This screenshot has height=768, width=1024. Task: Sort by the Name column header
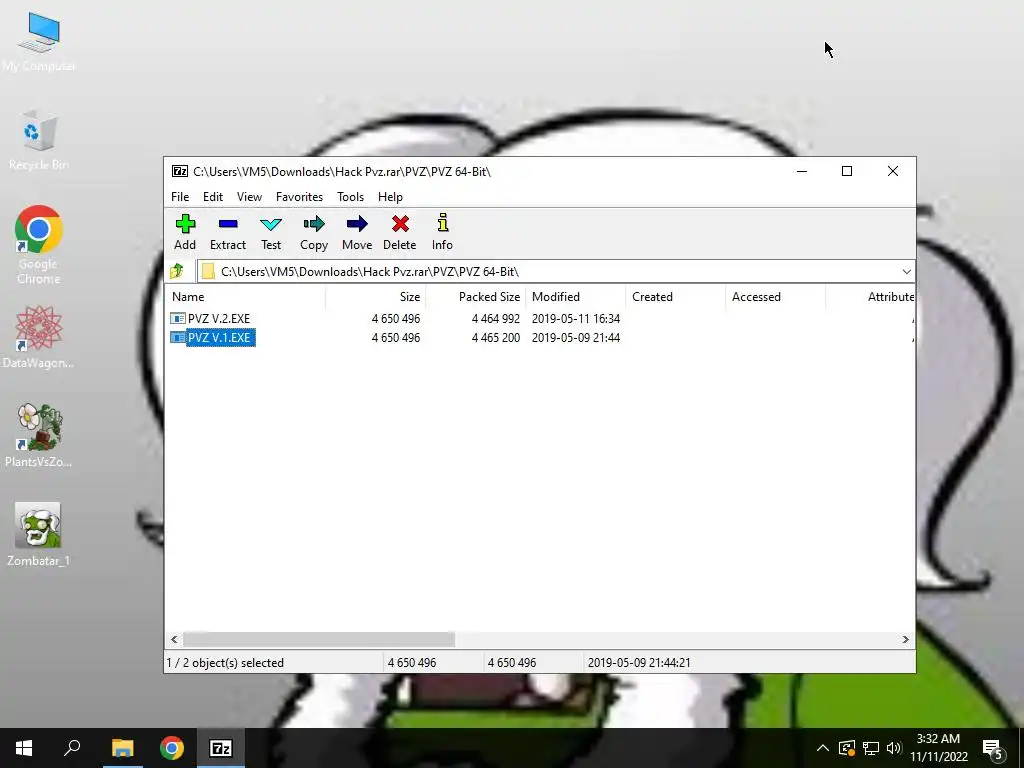[245, 296]
